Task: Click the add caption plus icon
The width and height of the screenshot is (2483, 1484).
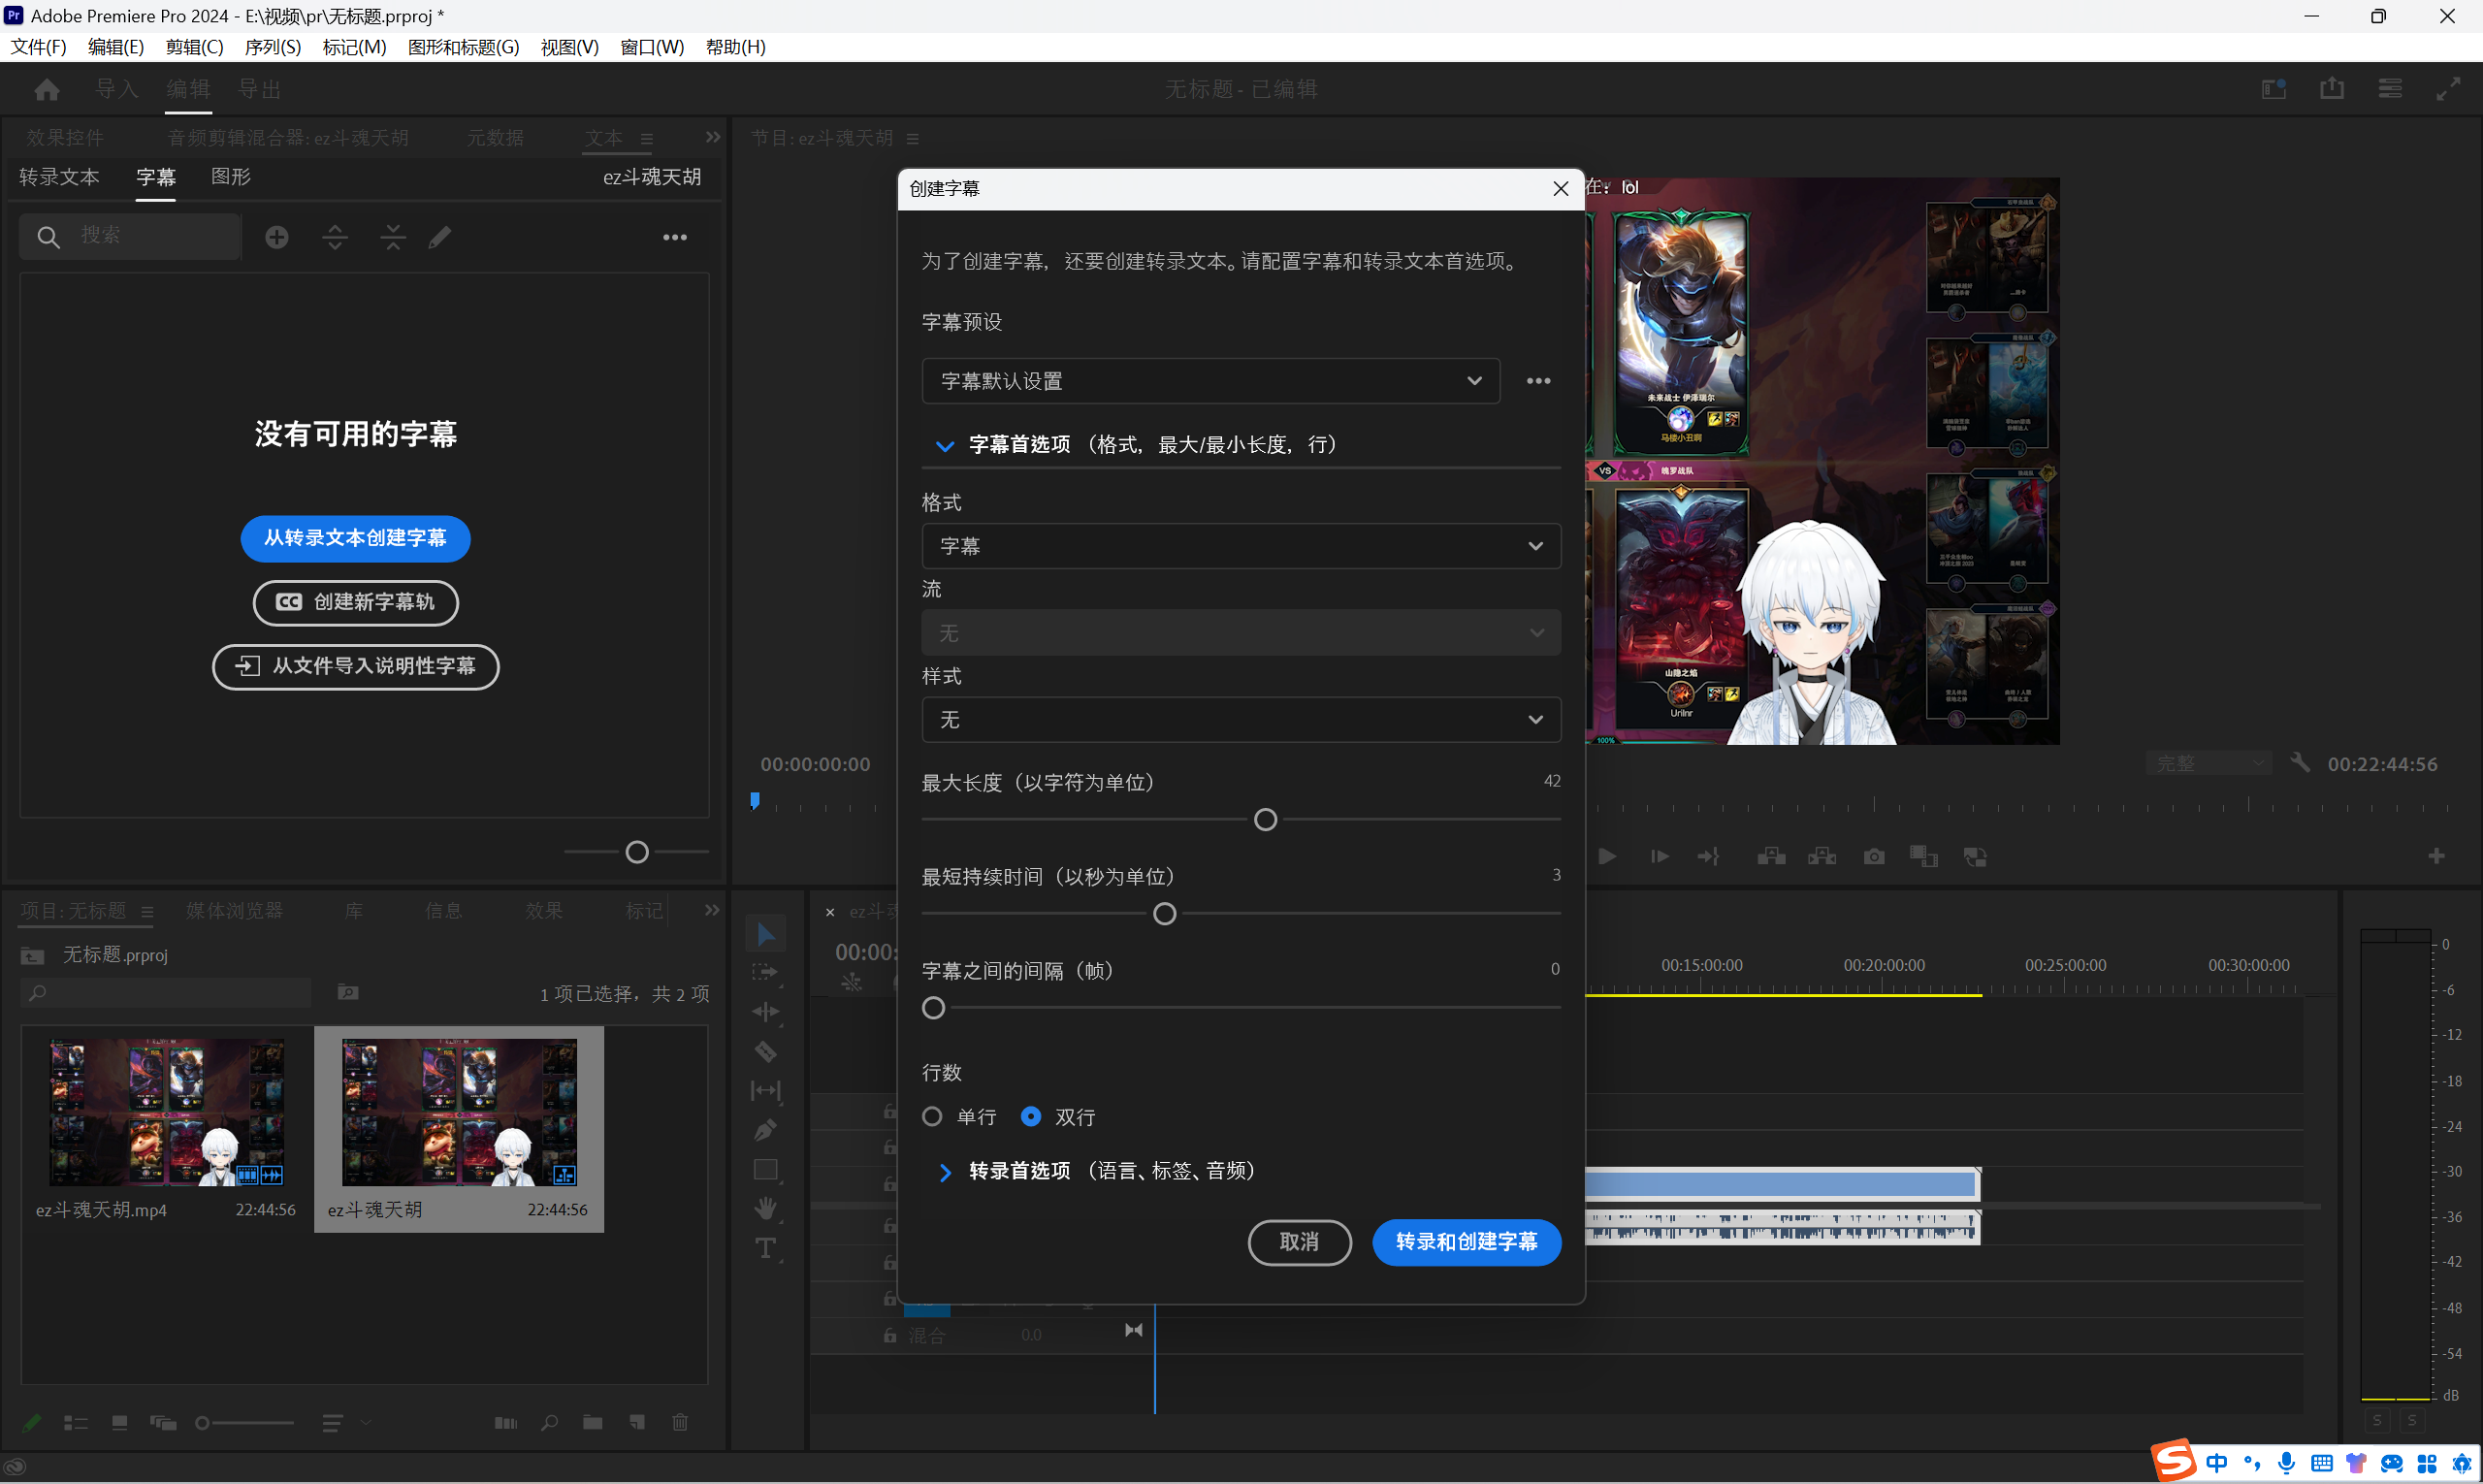Action: pyautogui.click(x=277, y=237)
